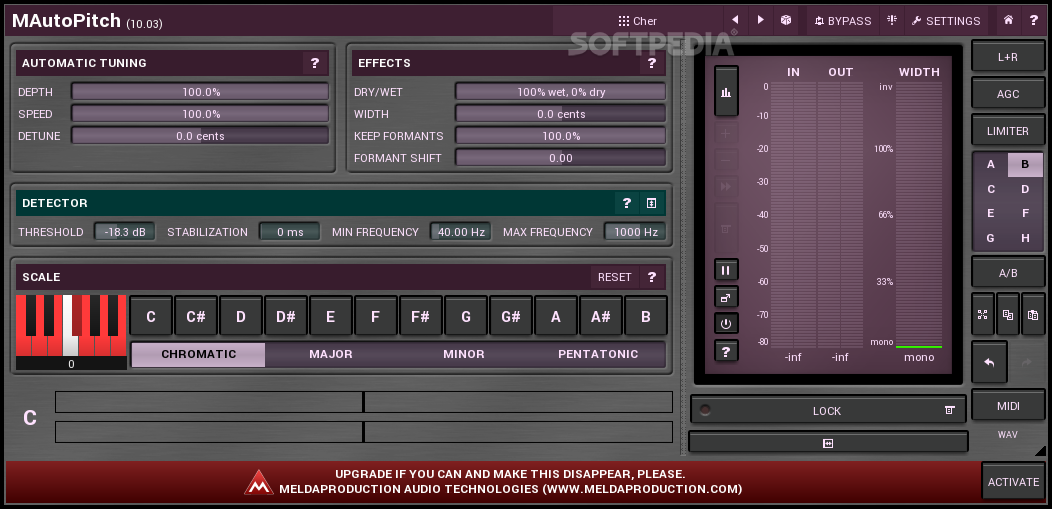
Task: Toggle the BYPASS button
Action: pyautogui.click(x=843, y=21)
